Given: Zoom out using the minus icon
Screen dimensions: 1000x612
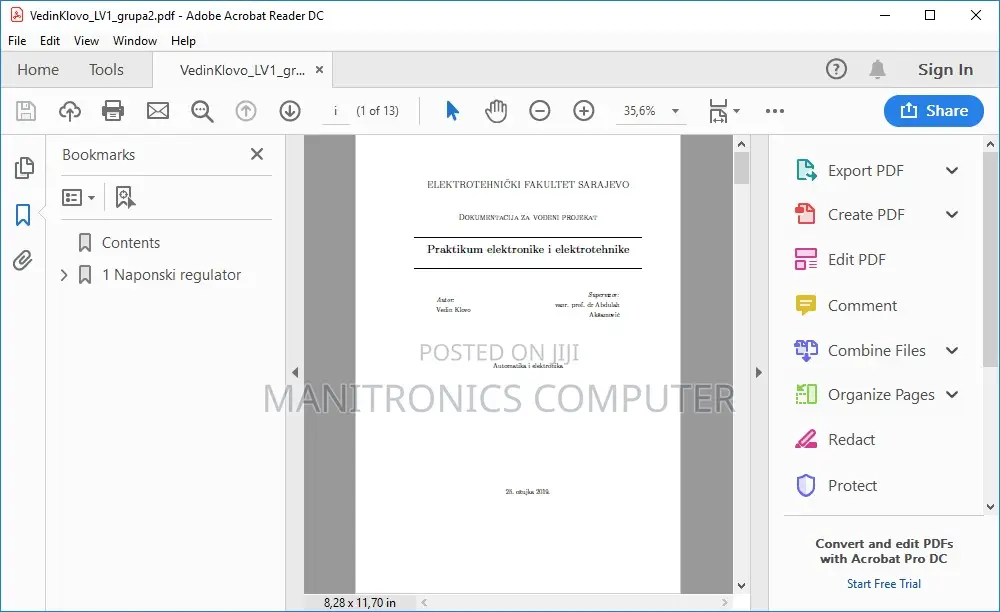Looking at the screenshot, I should (x=540, y=110).
